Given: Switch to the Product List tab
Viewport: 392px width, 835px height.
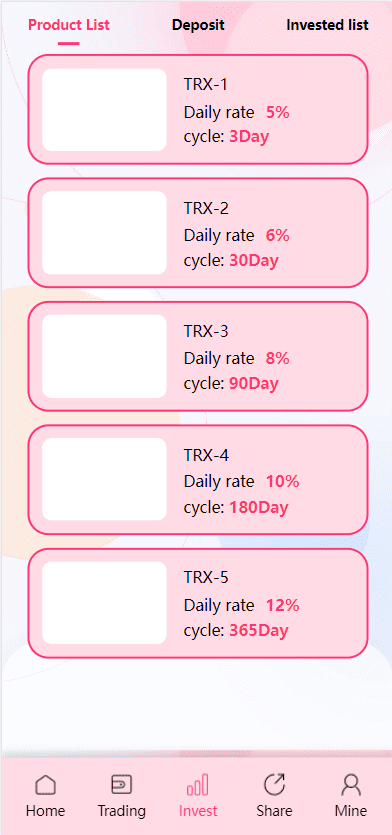Looking at the screenshot, I should [x=69, y=25].
